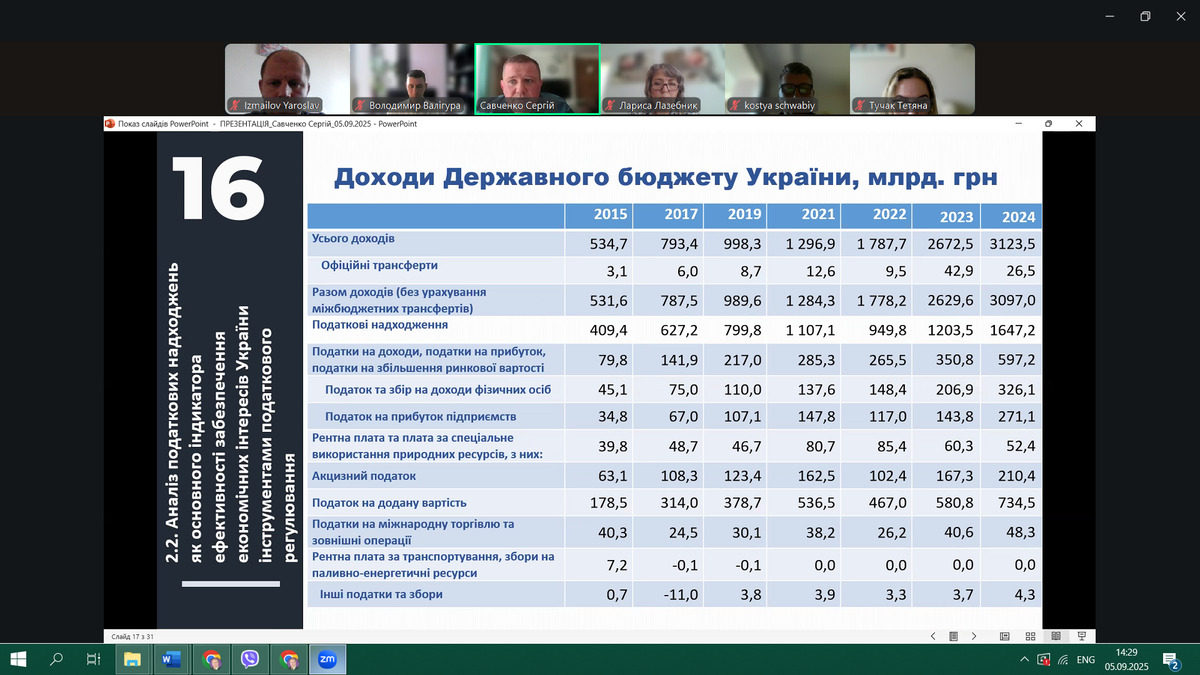Select Савченко Сергій's active speaker video
Screen dimensions: 1200x675
(537, 79)
